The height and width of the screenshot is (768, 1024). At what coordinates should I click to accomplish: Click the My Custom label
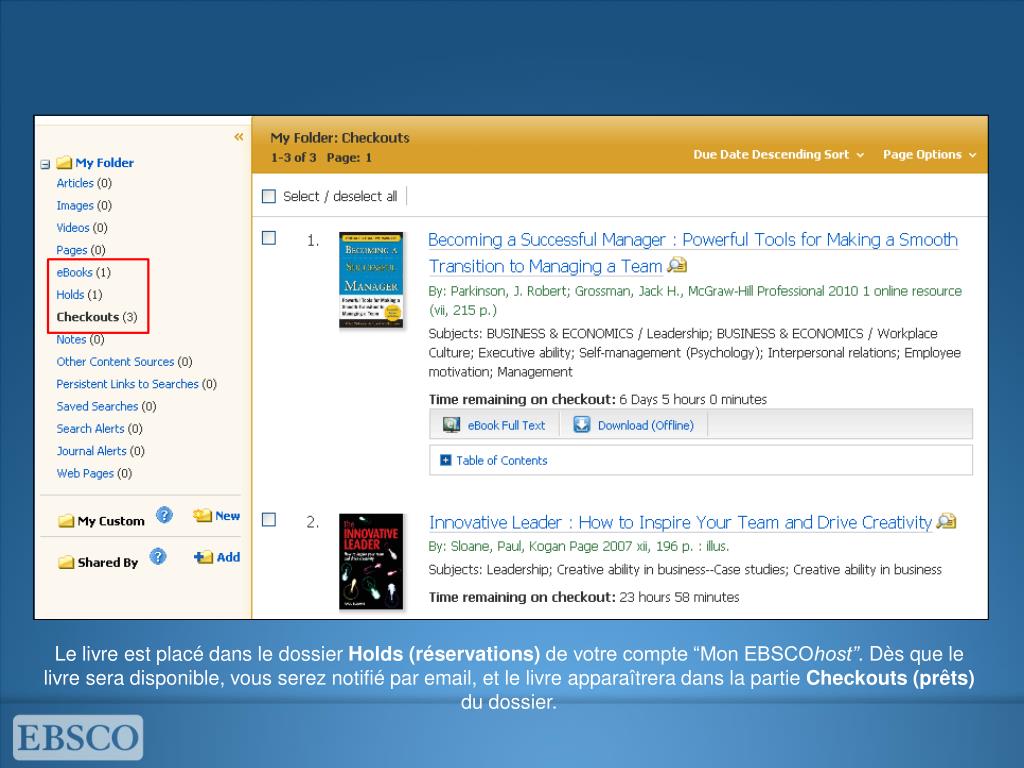[x=111, y=521]
